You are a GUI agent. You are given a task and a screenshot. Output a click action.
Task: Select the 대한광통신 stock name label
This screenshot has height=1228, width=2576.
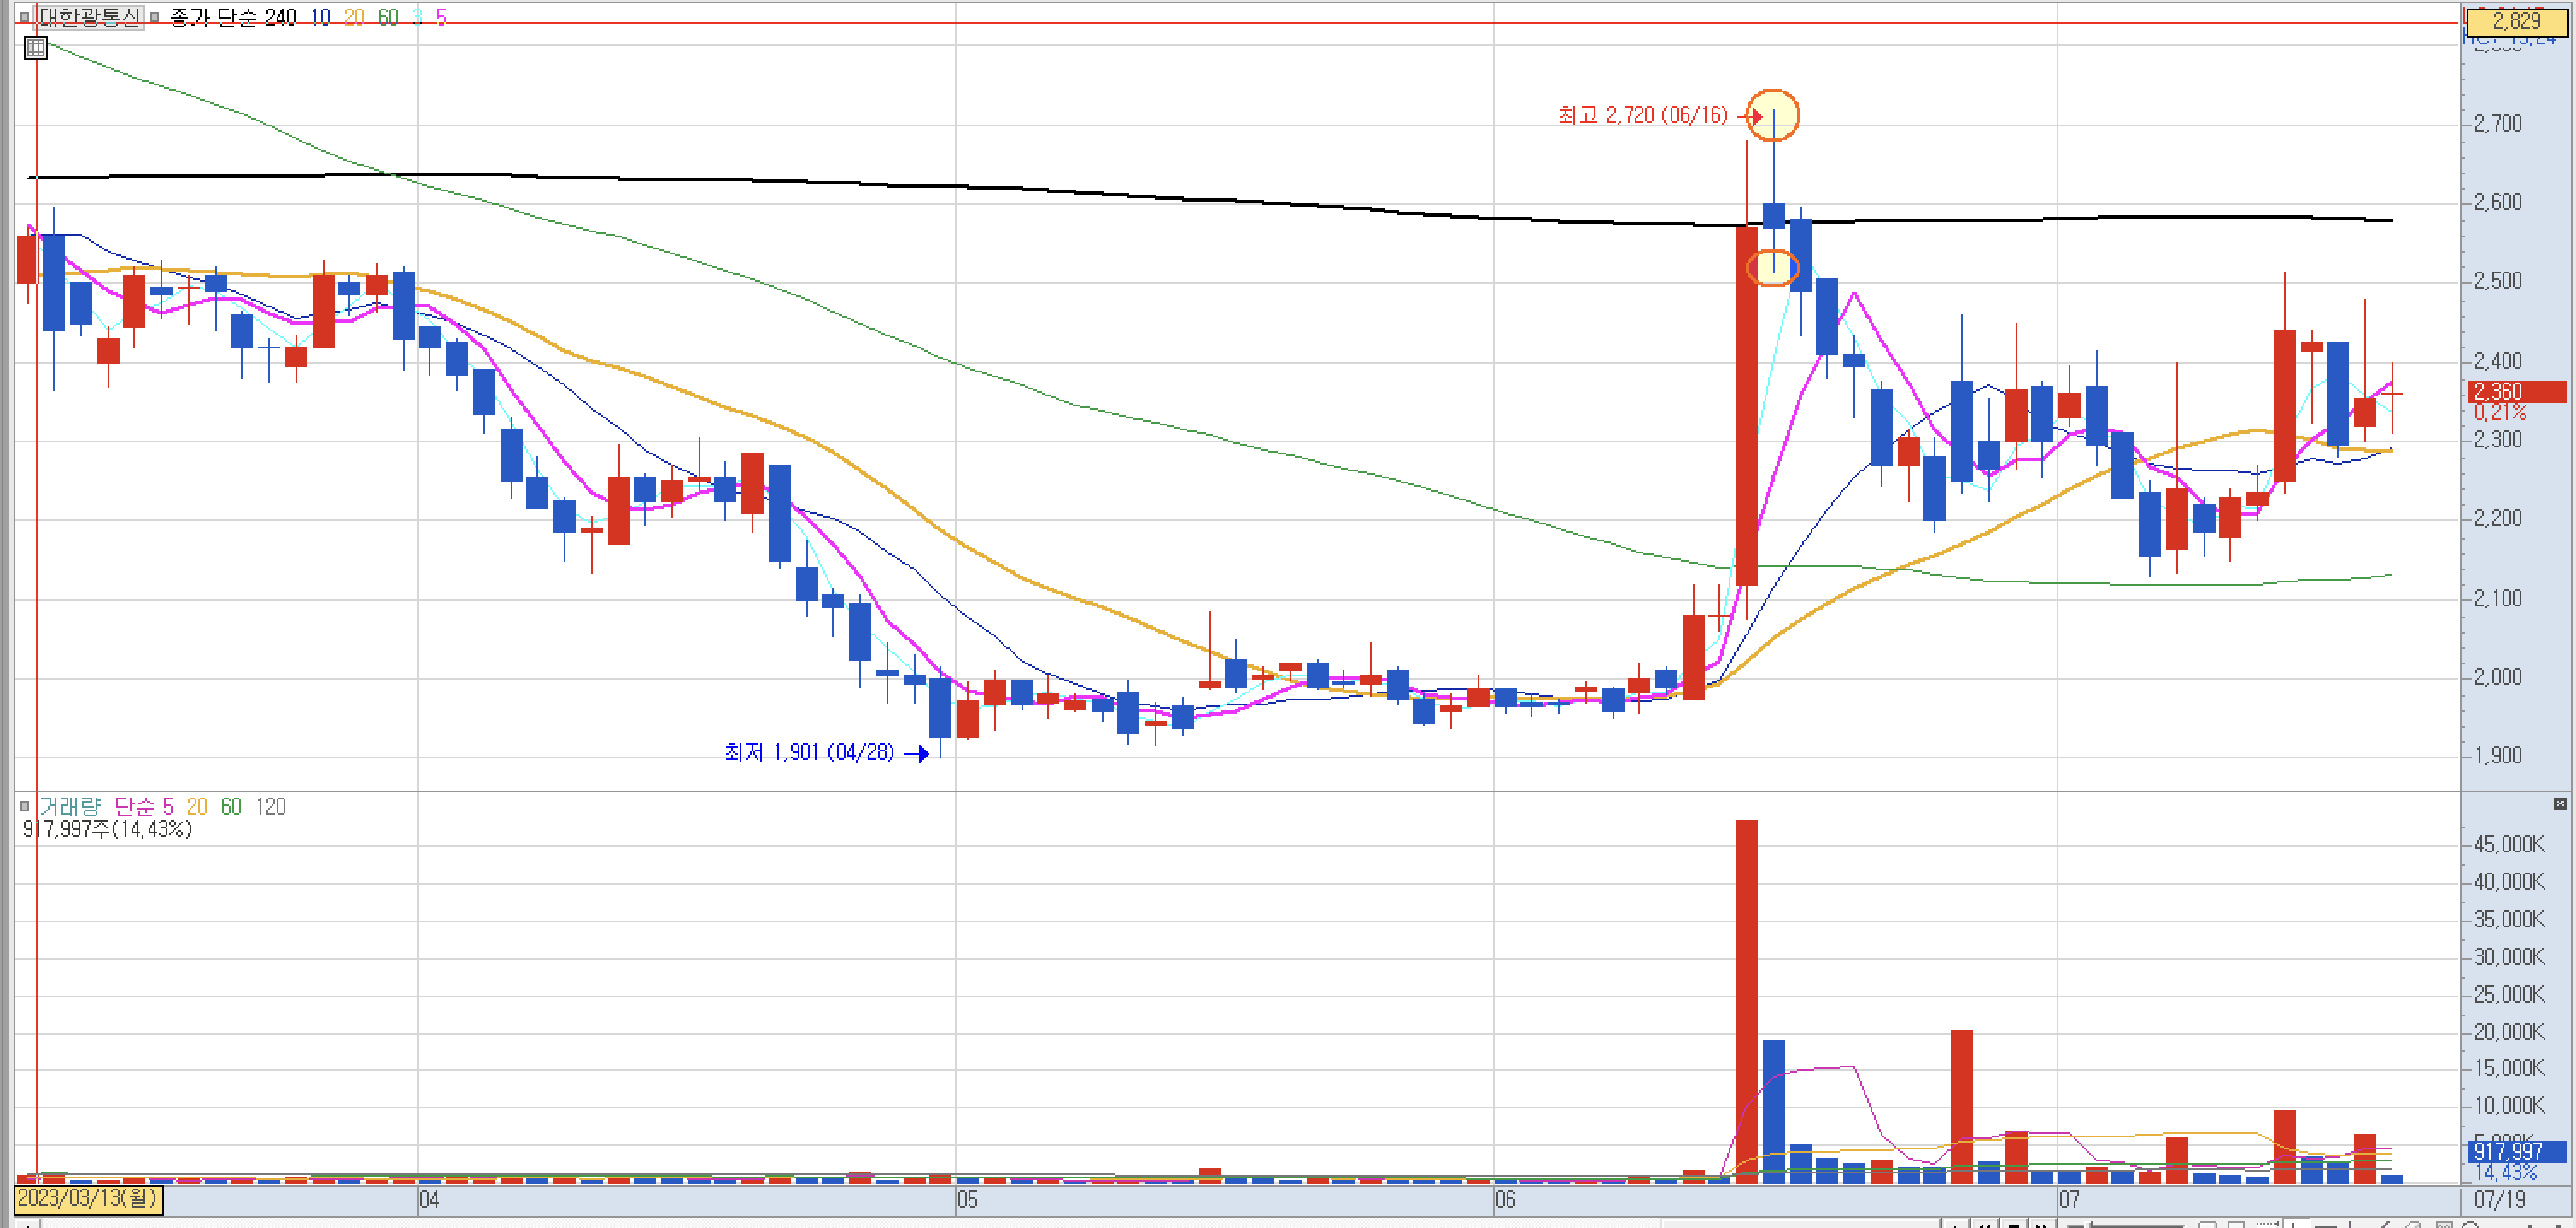click(89, 17)
